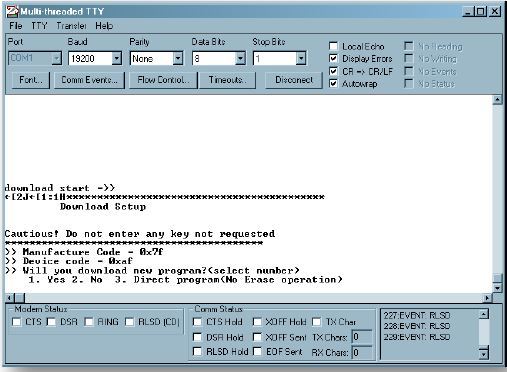The width and height of the screenshot is (507, 372).
Task: Close the Multi-threaded TTY window
Action: (x=495, y=12)
